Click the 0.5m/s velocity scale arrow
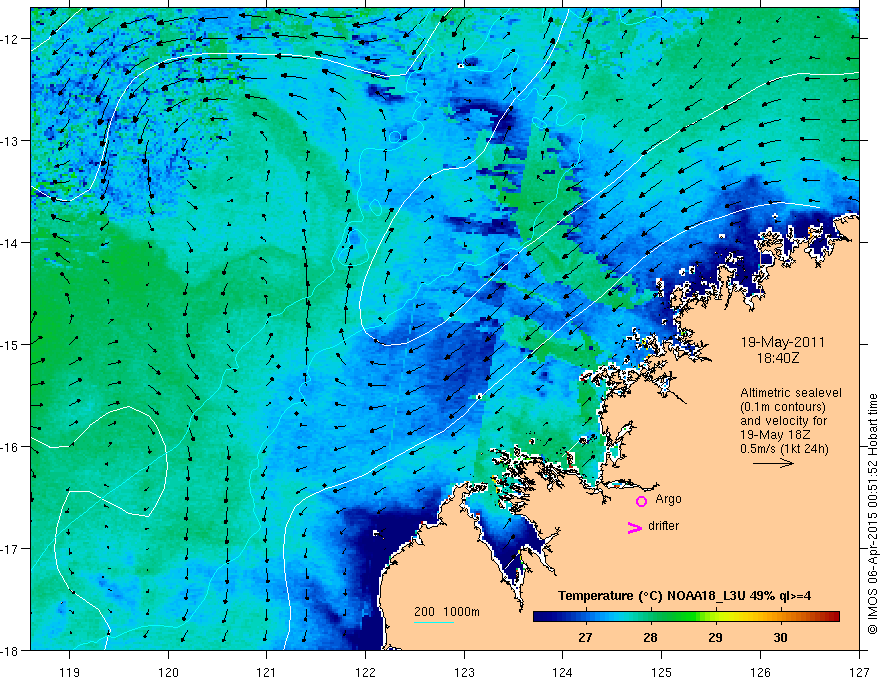This screenshot has height=680, width=880. 773,463
